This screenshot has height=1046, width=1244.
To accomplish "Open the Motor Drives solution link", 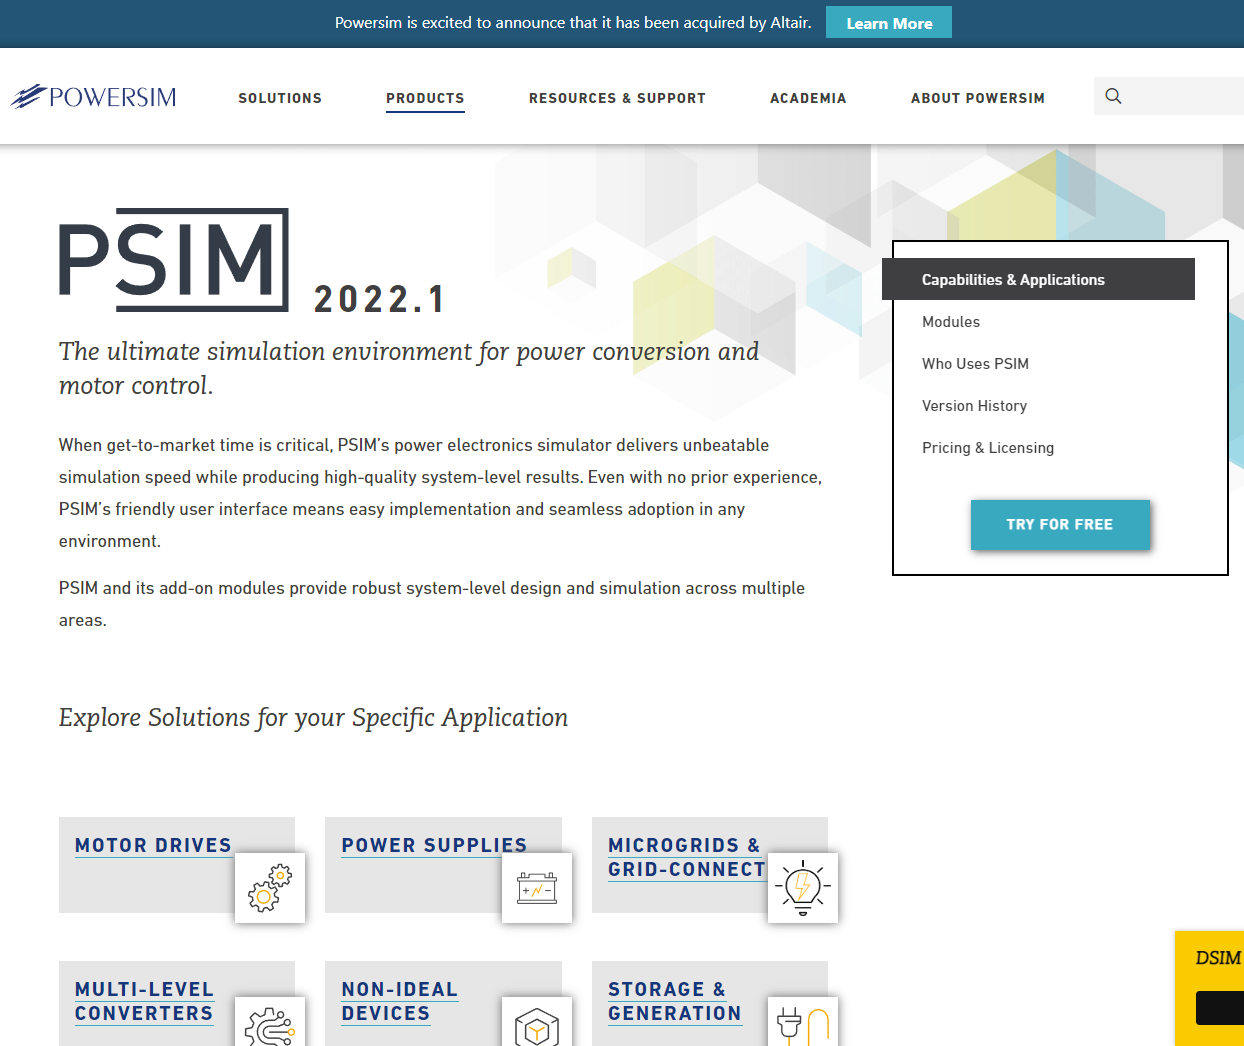I will [153, 845].
